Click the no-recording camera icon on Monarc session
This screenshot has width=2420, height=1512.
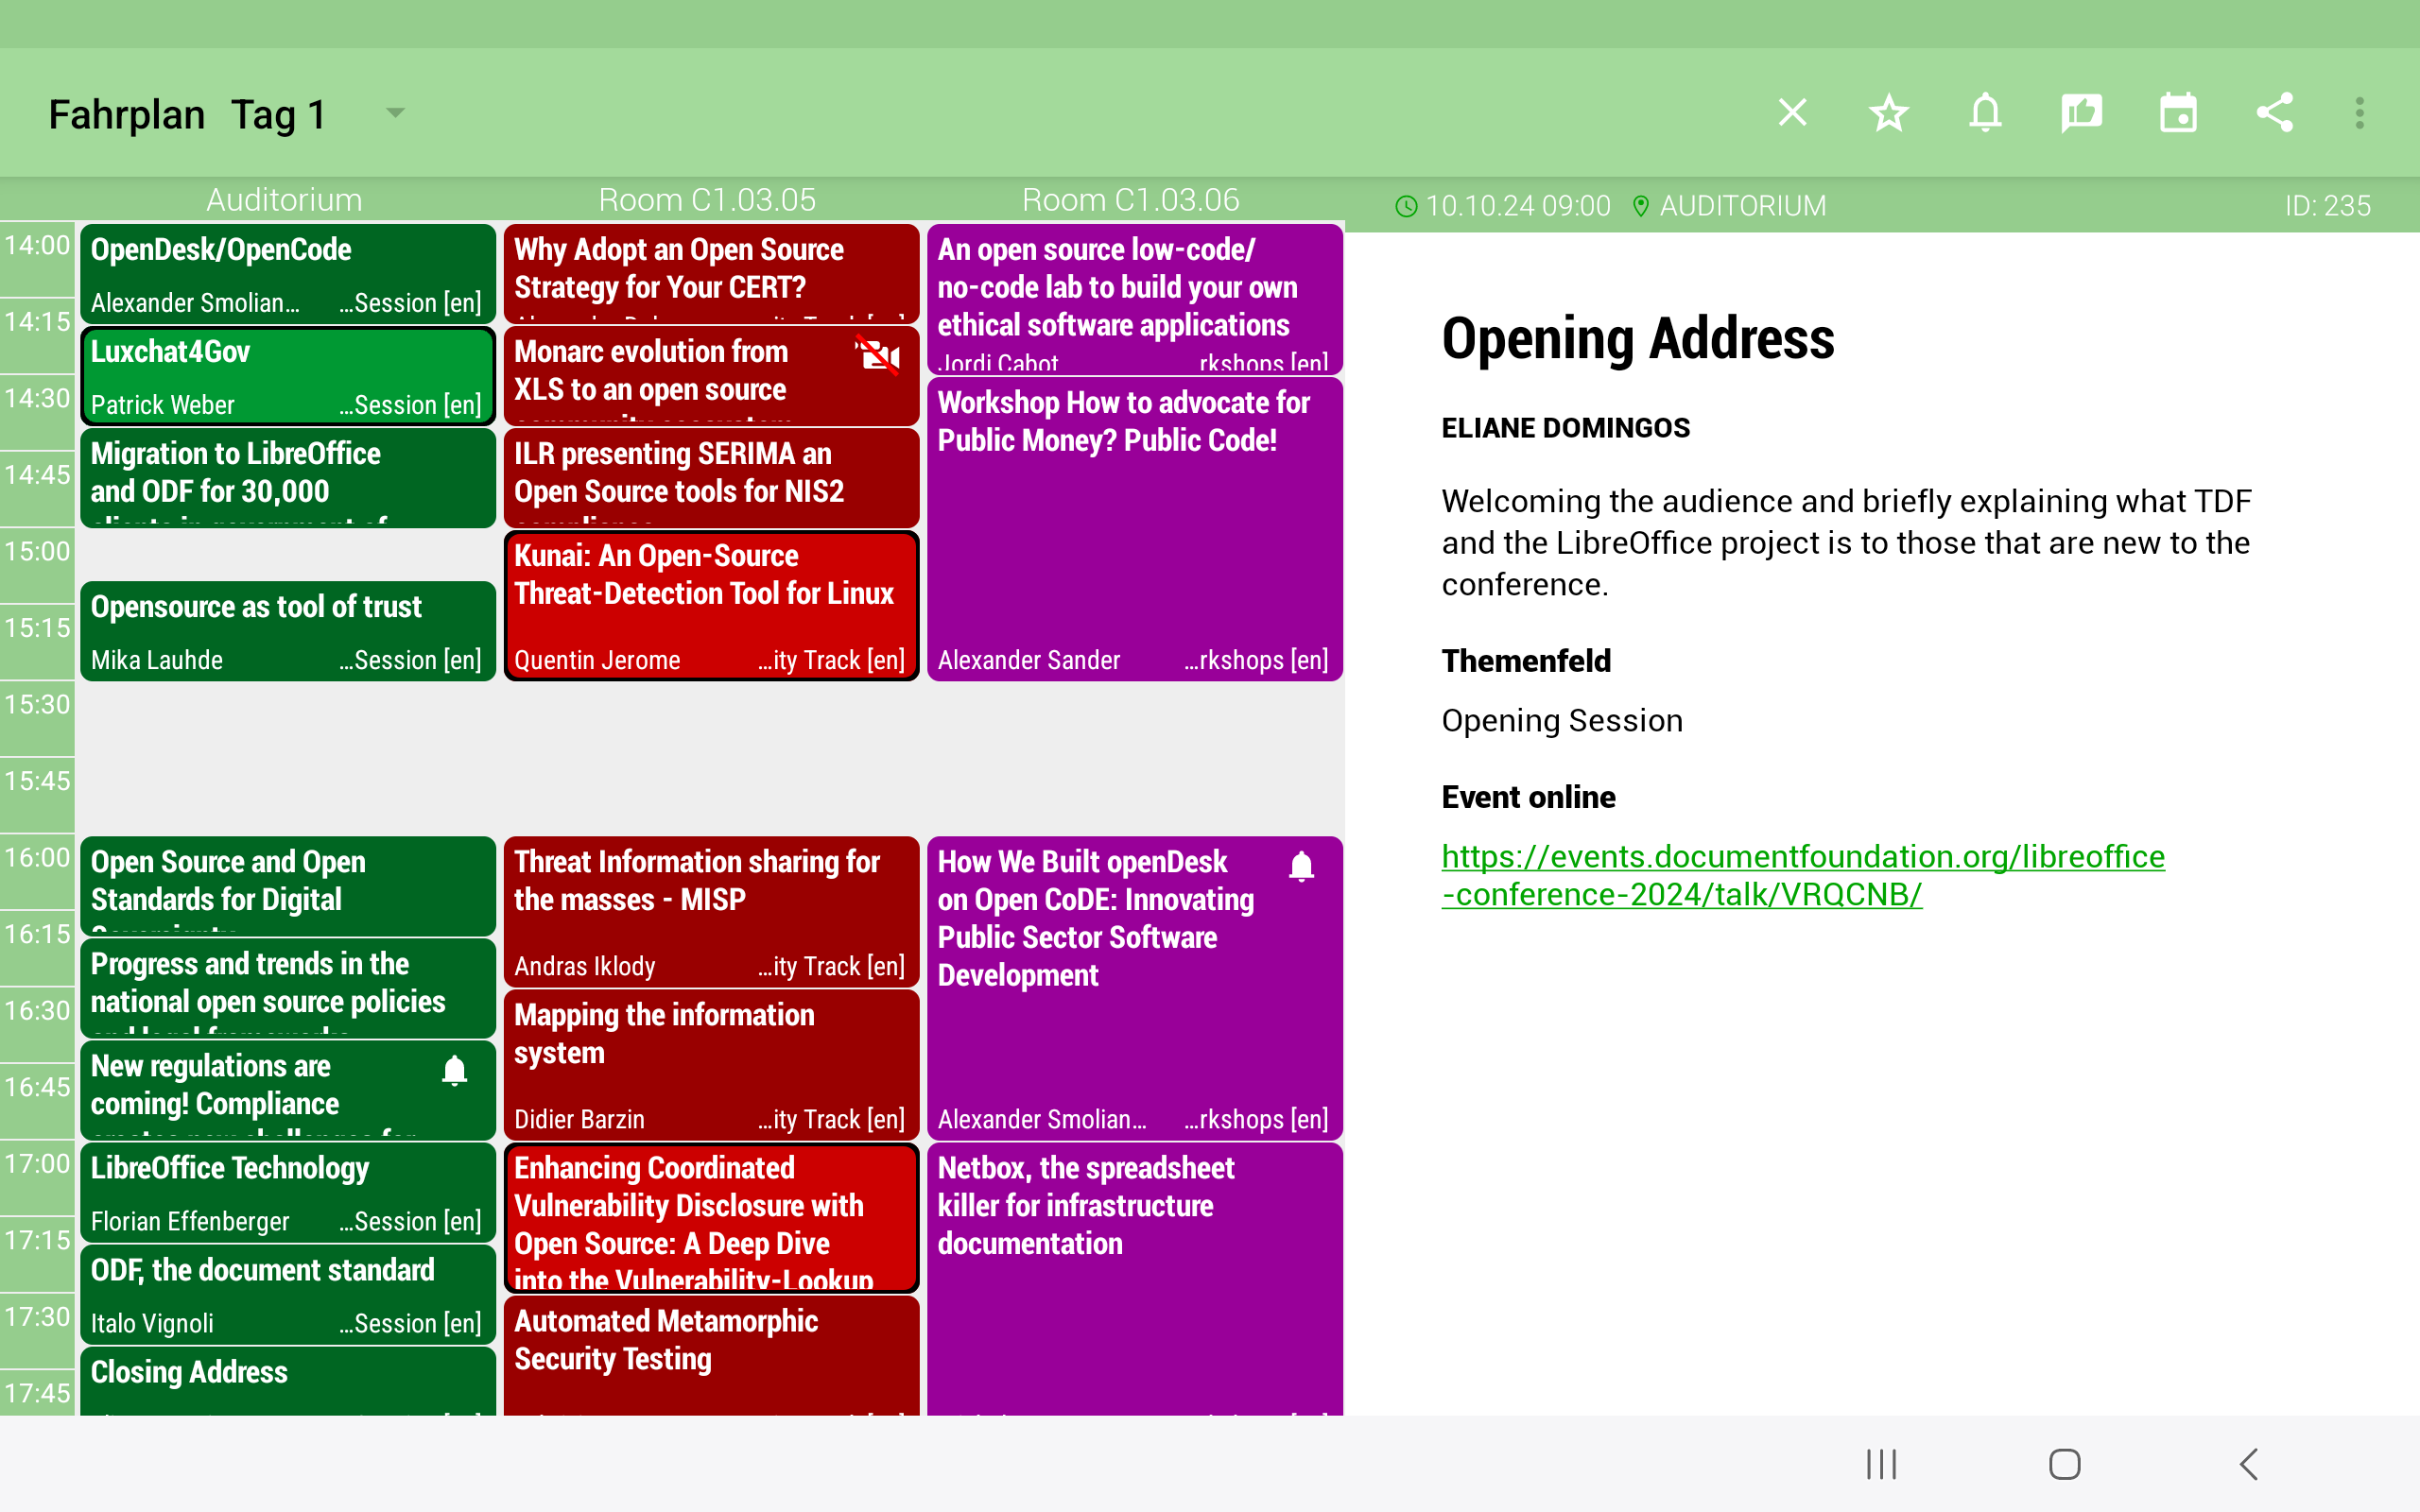[x=877, y=356]
